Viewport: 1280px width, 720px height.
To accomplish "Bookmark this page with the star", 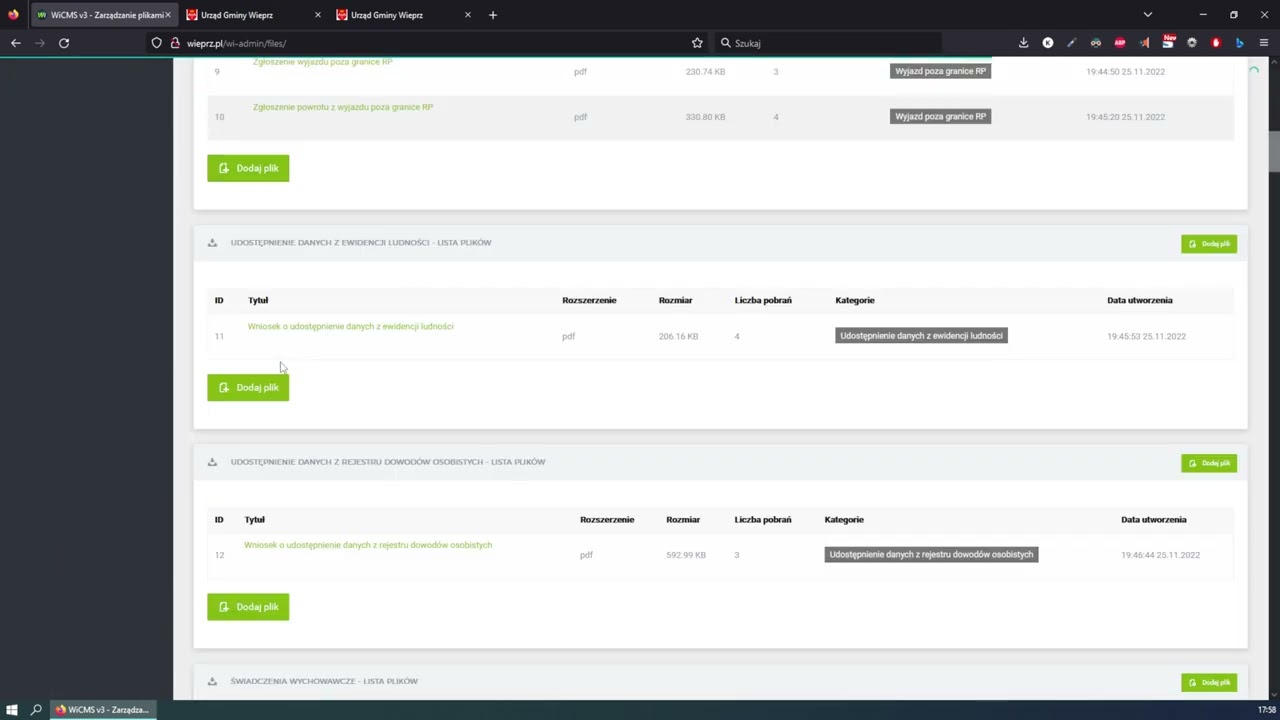I will point(697,43).
